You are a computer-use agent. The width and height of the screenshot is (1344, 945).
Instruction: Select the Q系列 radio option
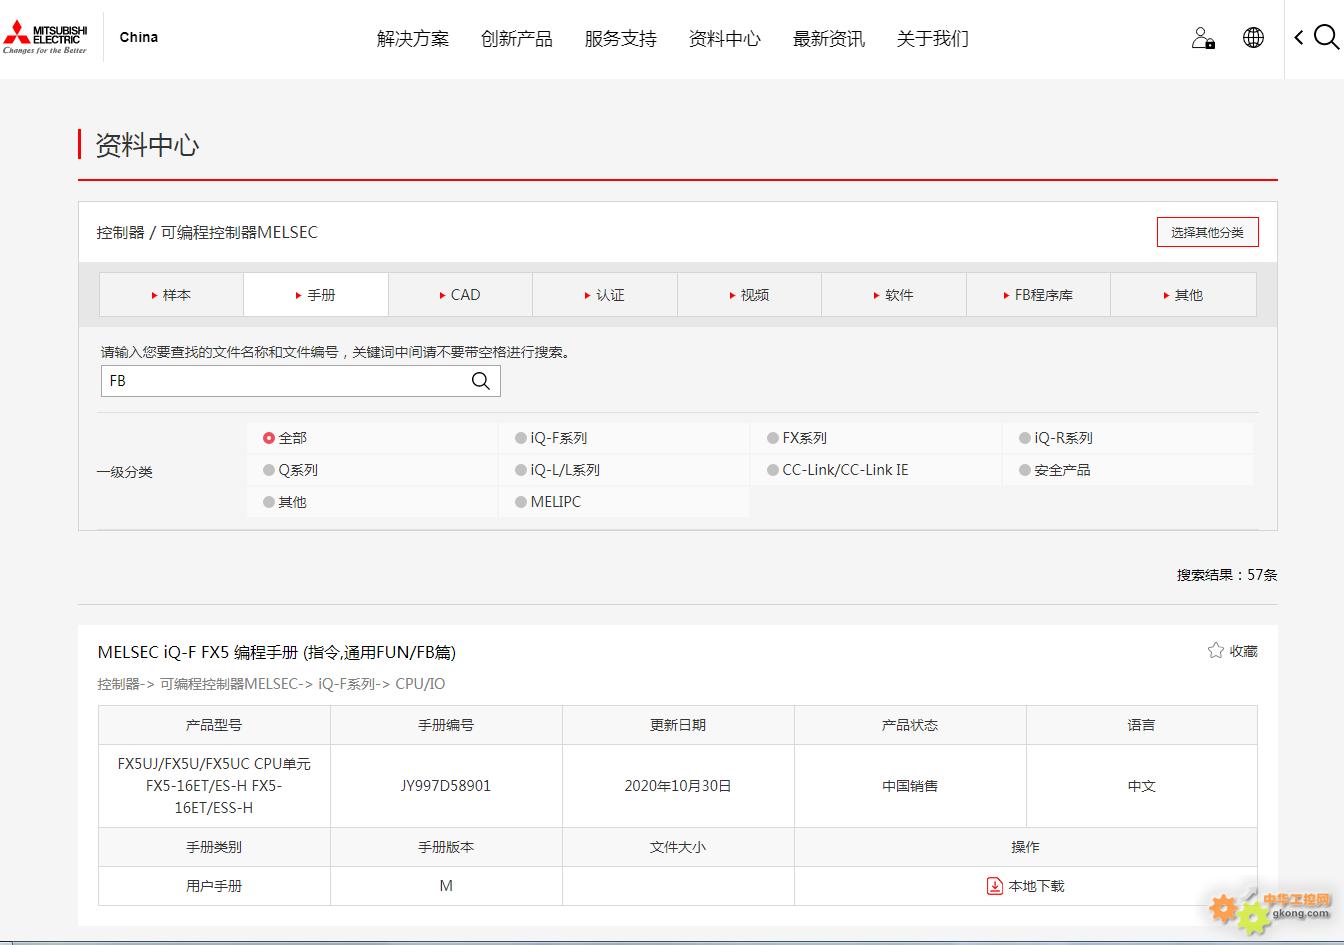point(269,470)
